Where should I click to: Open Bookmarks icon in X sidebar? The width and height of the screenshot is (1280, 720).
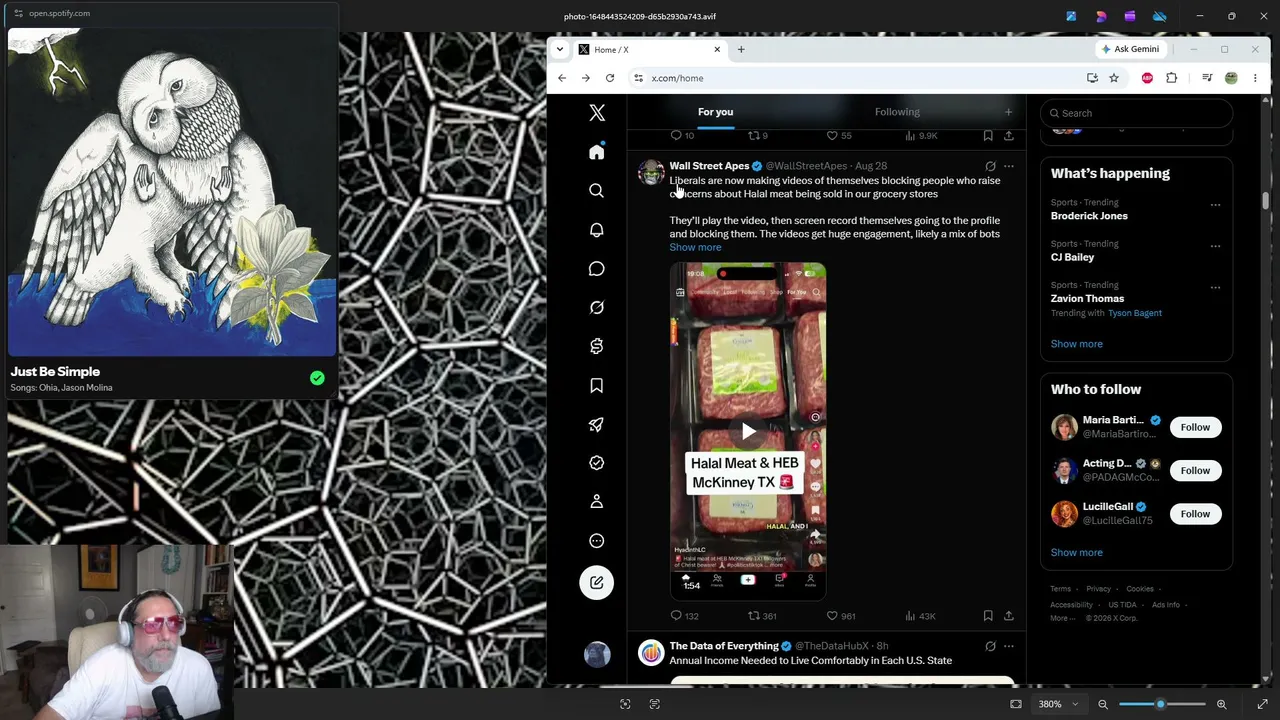[597, 385]
